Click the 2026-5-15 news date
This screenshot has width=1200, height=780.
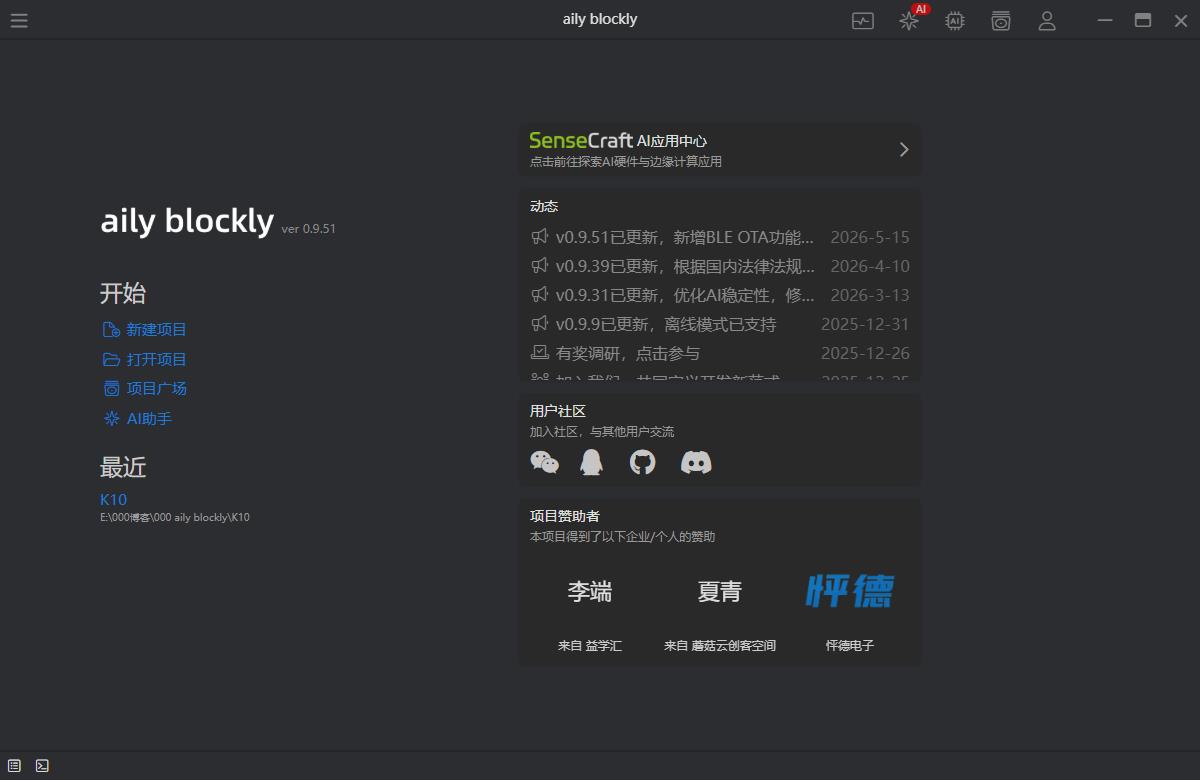click(870, 238)
